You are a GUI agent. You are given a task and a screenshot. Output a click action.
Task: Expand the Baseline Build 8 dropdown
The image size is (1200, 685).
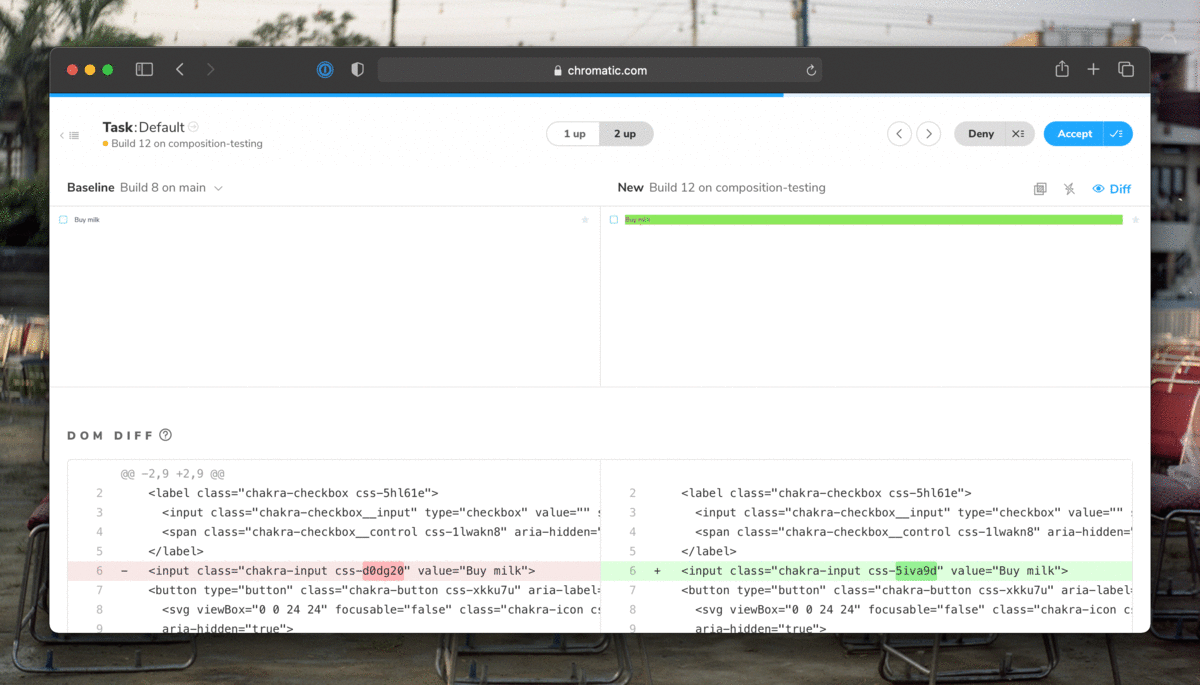[218, 188]
